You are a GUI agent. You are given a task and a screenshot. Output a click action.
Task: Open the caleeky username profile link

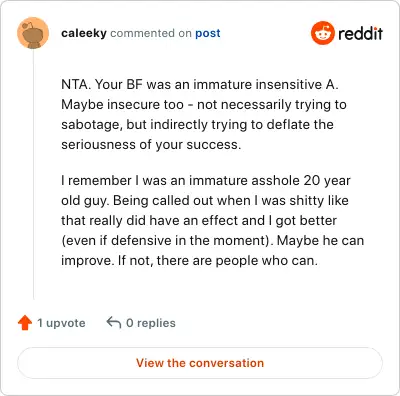(x=84, y=33)
